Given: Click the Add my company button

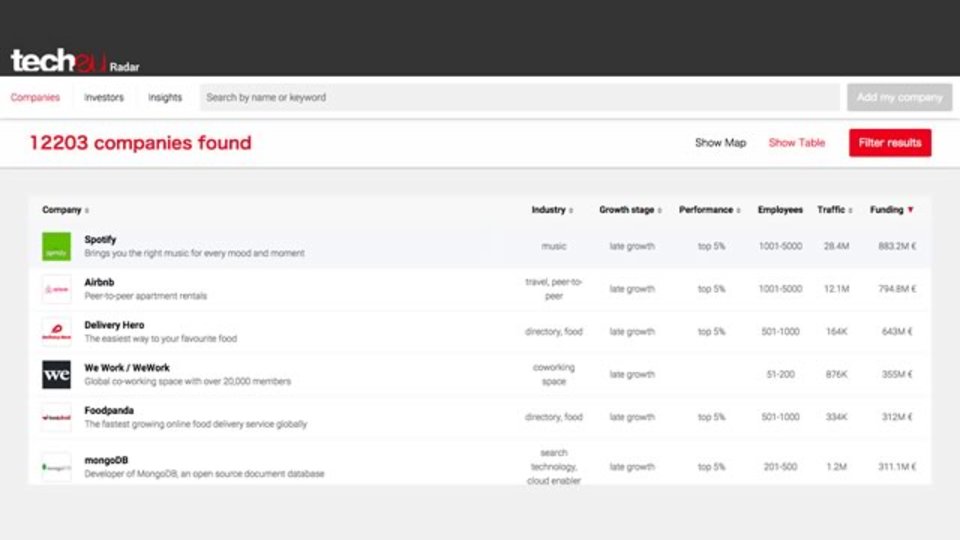Looking at the screenshot, I should point(899,97).
